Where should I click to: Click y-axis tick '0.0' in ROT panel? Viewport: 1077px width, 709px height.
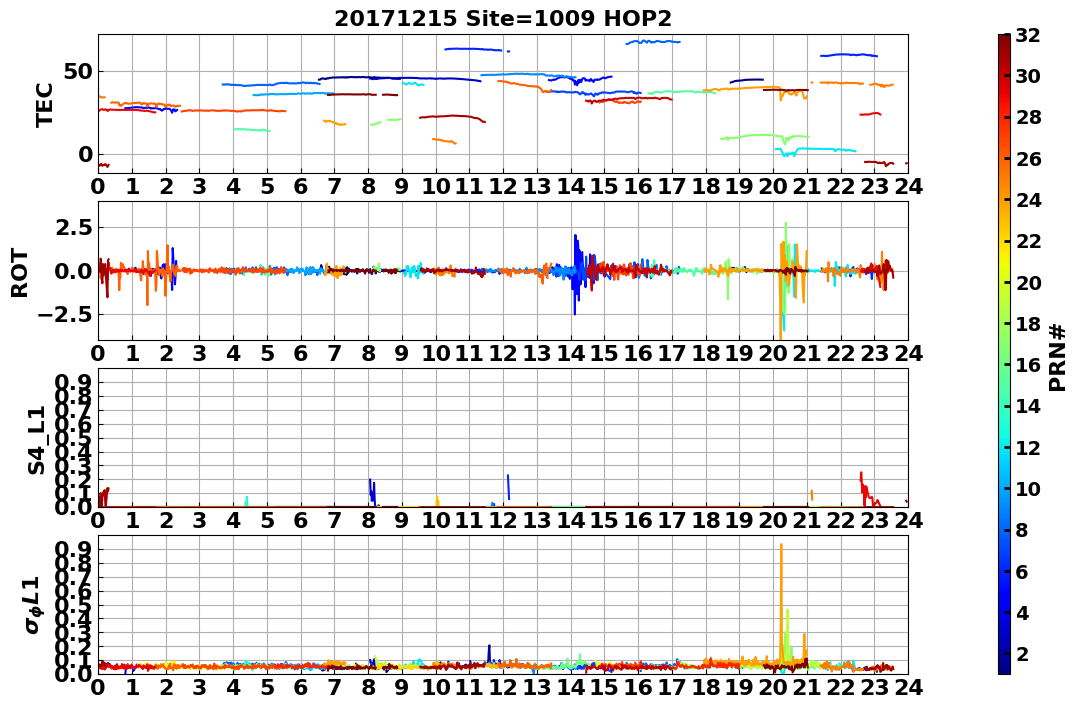(x=73, y=271)
